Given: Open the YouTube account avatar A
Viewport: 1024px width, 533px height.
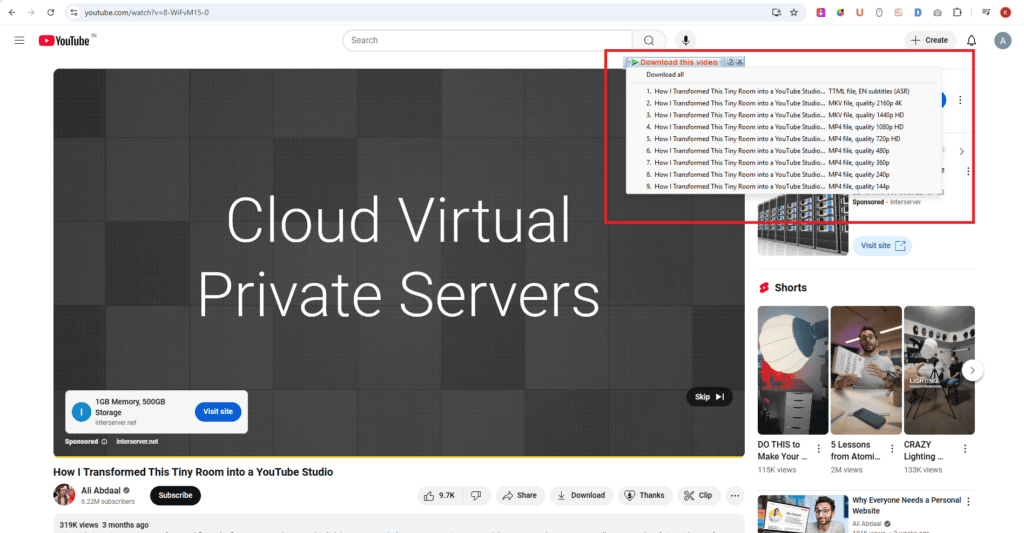Looking at the screenshot, I should pyautogui.click(x=1003, y=40).
